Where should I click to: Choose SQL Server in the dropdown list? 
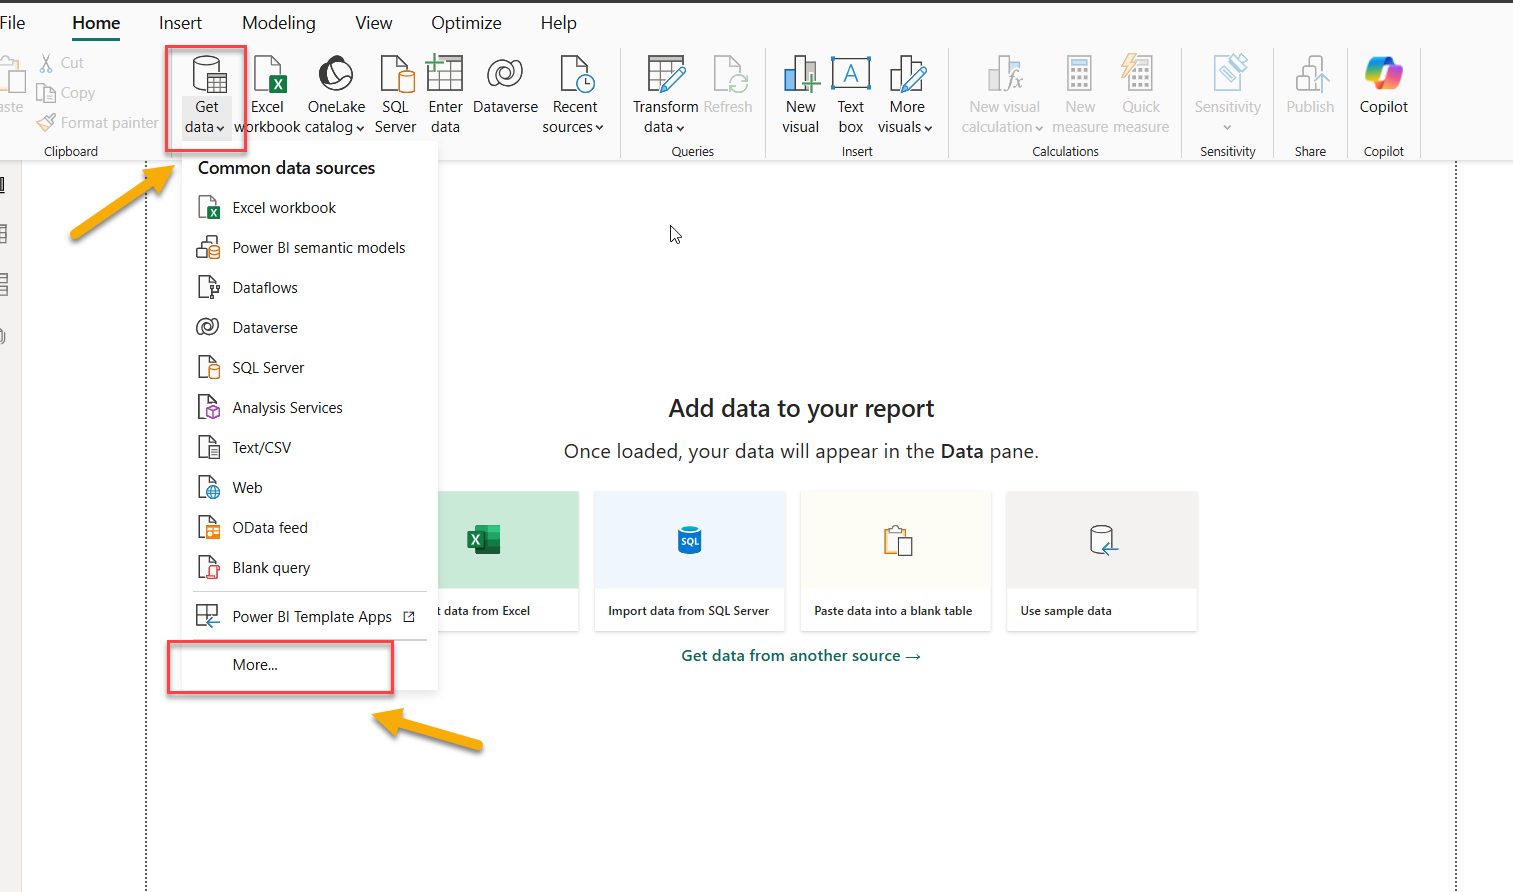click(310, 368)
